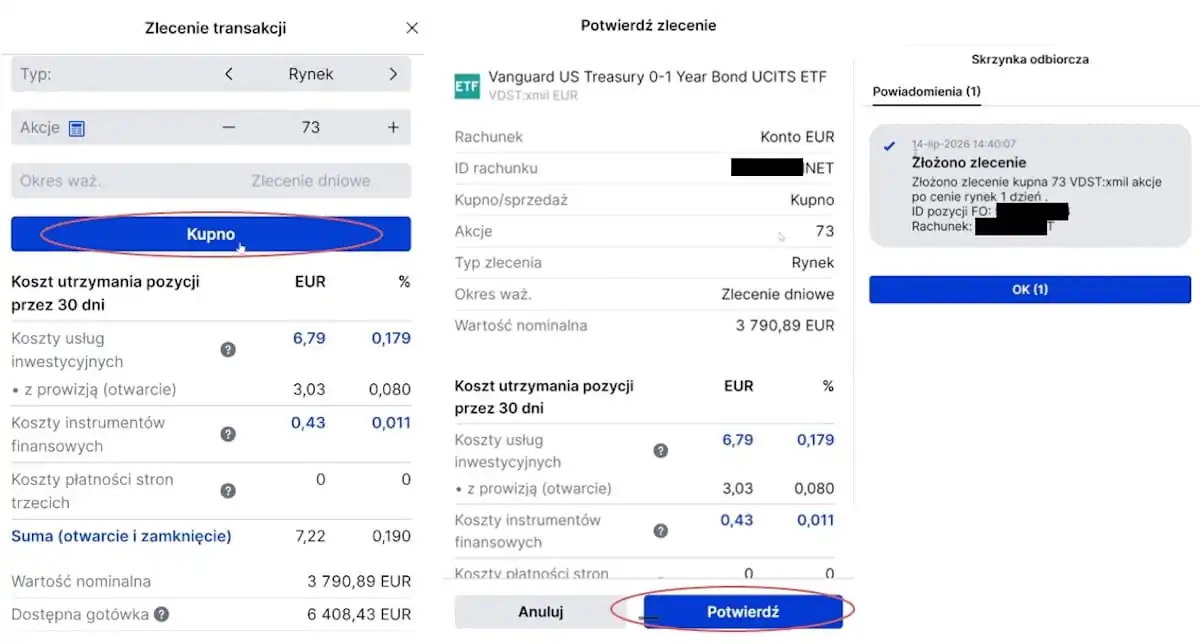Open the share quantity calculator icon
Screen dimensions: 1200x644
click(x=77, y=128)
